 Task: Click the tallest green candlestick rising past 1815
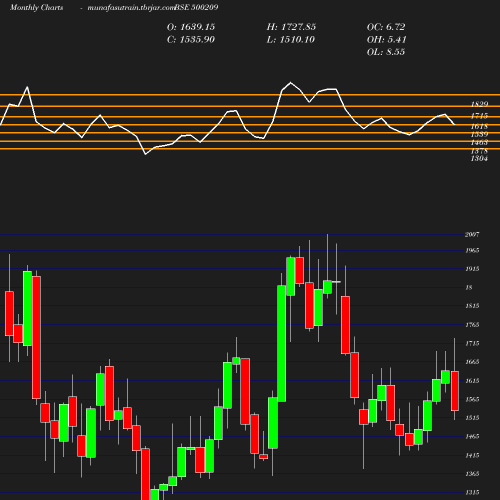click(282, 343)
